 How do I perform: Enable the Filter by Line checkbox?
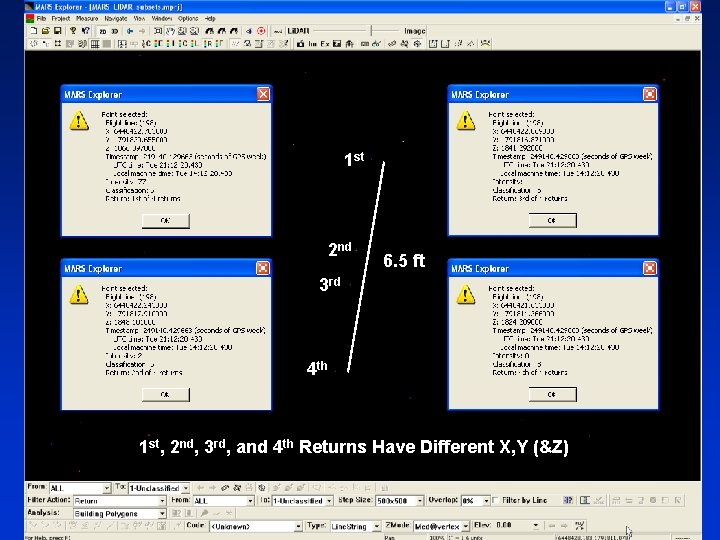(495, 501)
